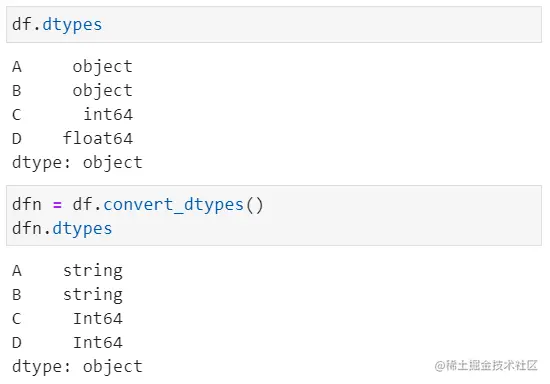
Task: Click the parentheses after convert_dtypes
Action: pyautogui.click(x=254, y=205)
